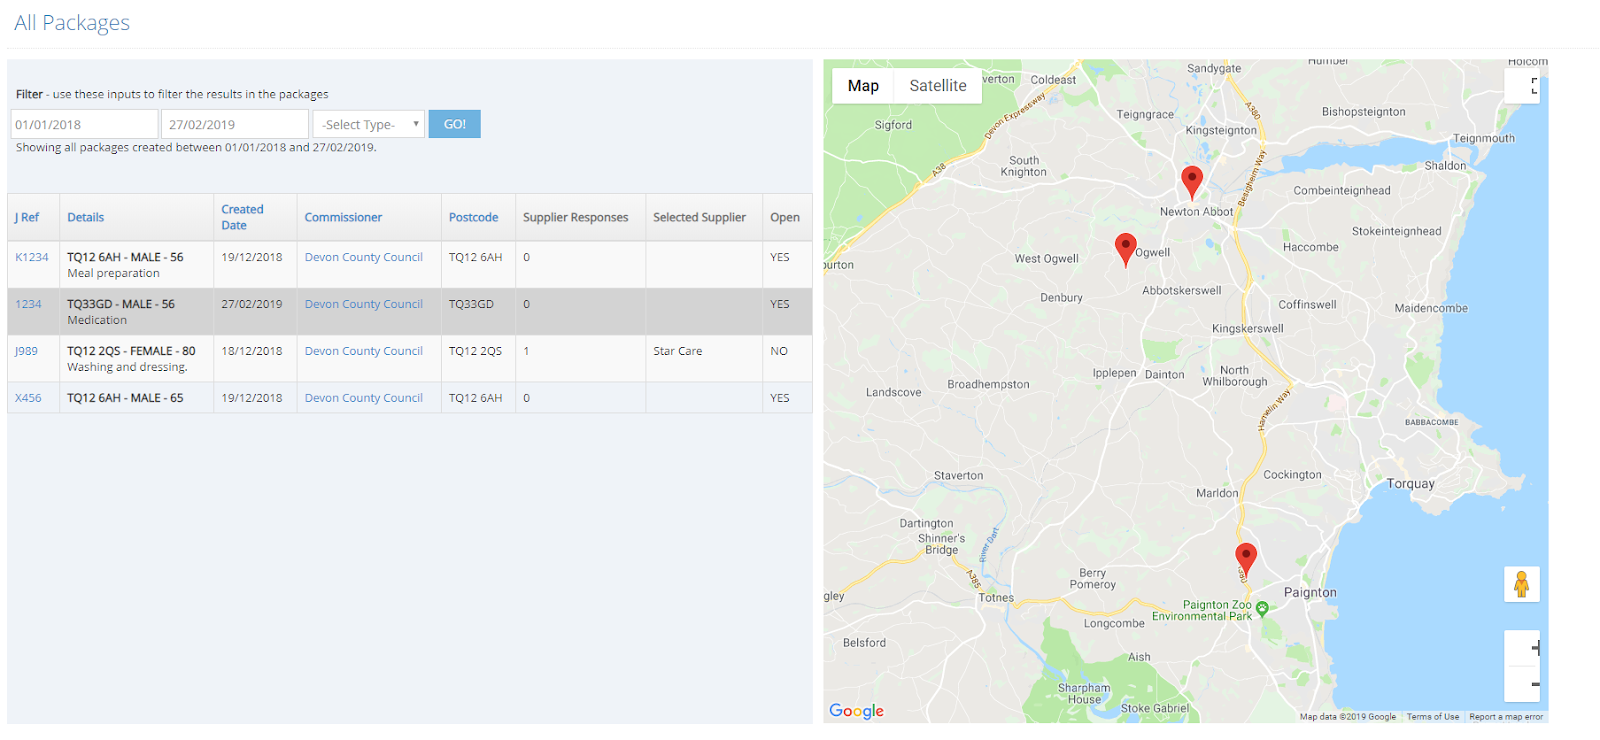This screenshot has height=740, width=1600.
Task: Select 'Washing and dressing.' details text
Action: click(x=127, y=367)
